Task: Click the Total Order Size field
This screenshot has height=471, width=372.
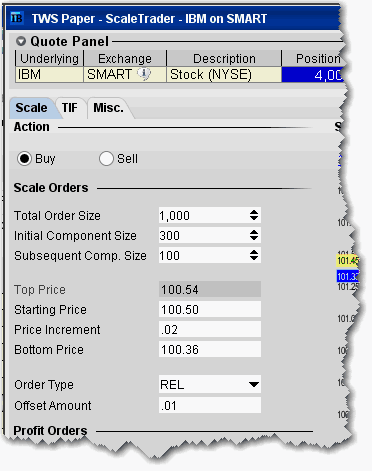Action: 210,215
